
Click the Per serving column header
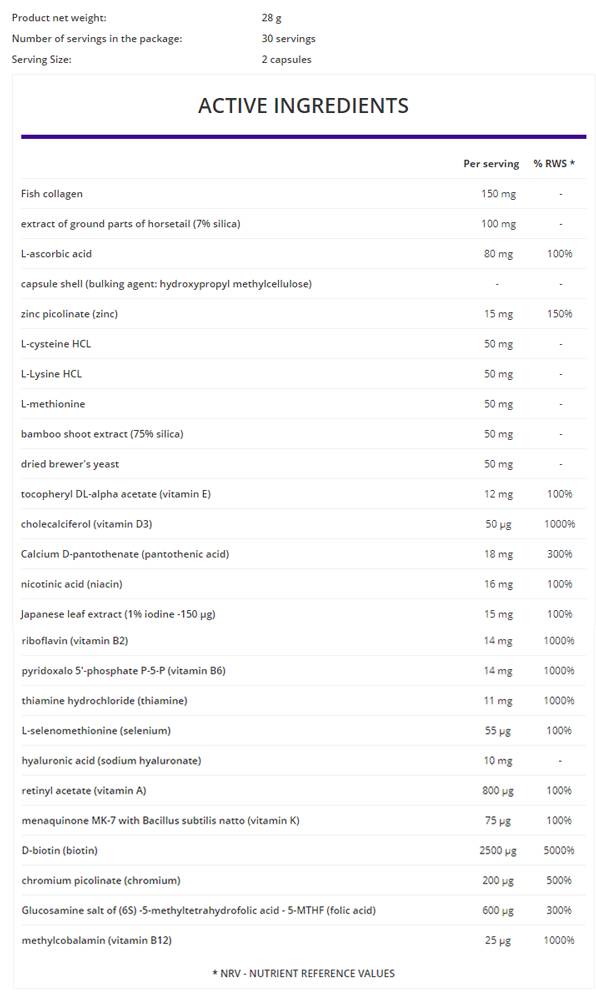[x=491, y=164]
